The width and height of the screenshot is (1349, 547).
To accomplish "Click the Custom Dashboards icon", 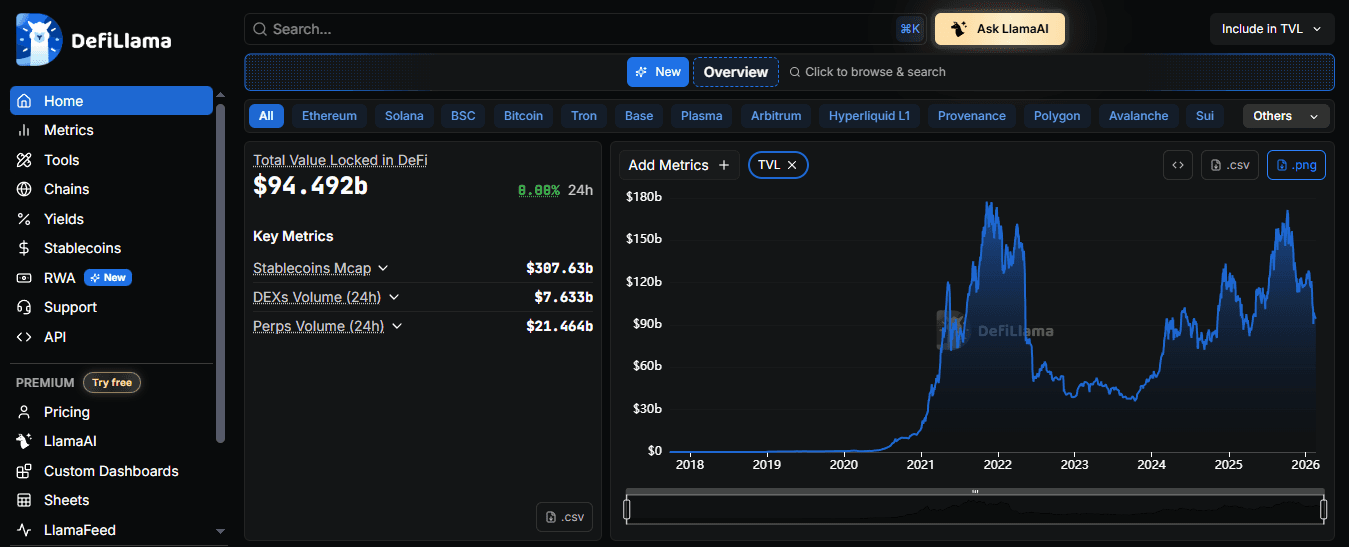I will pos(24,471).
